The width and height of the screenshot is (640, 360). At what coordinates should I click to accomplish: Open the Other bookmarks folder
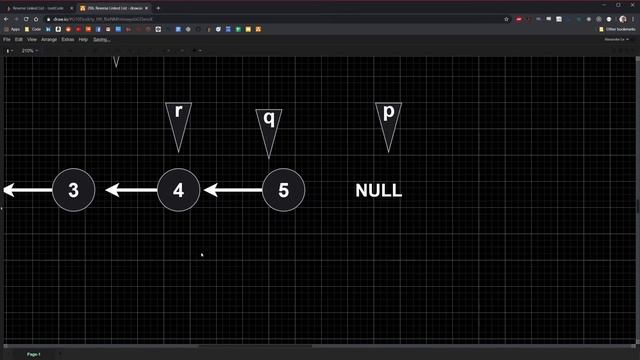[x=617, y=29]
